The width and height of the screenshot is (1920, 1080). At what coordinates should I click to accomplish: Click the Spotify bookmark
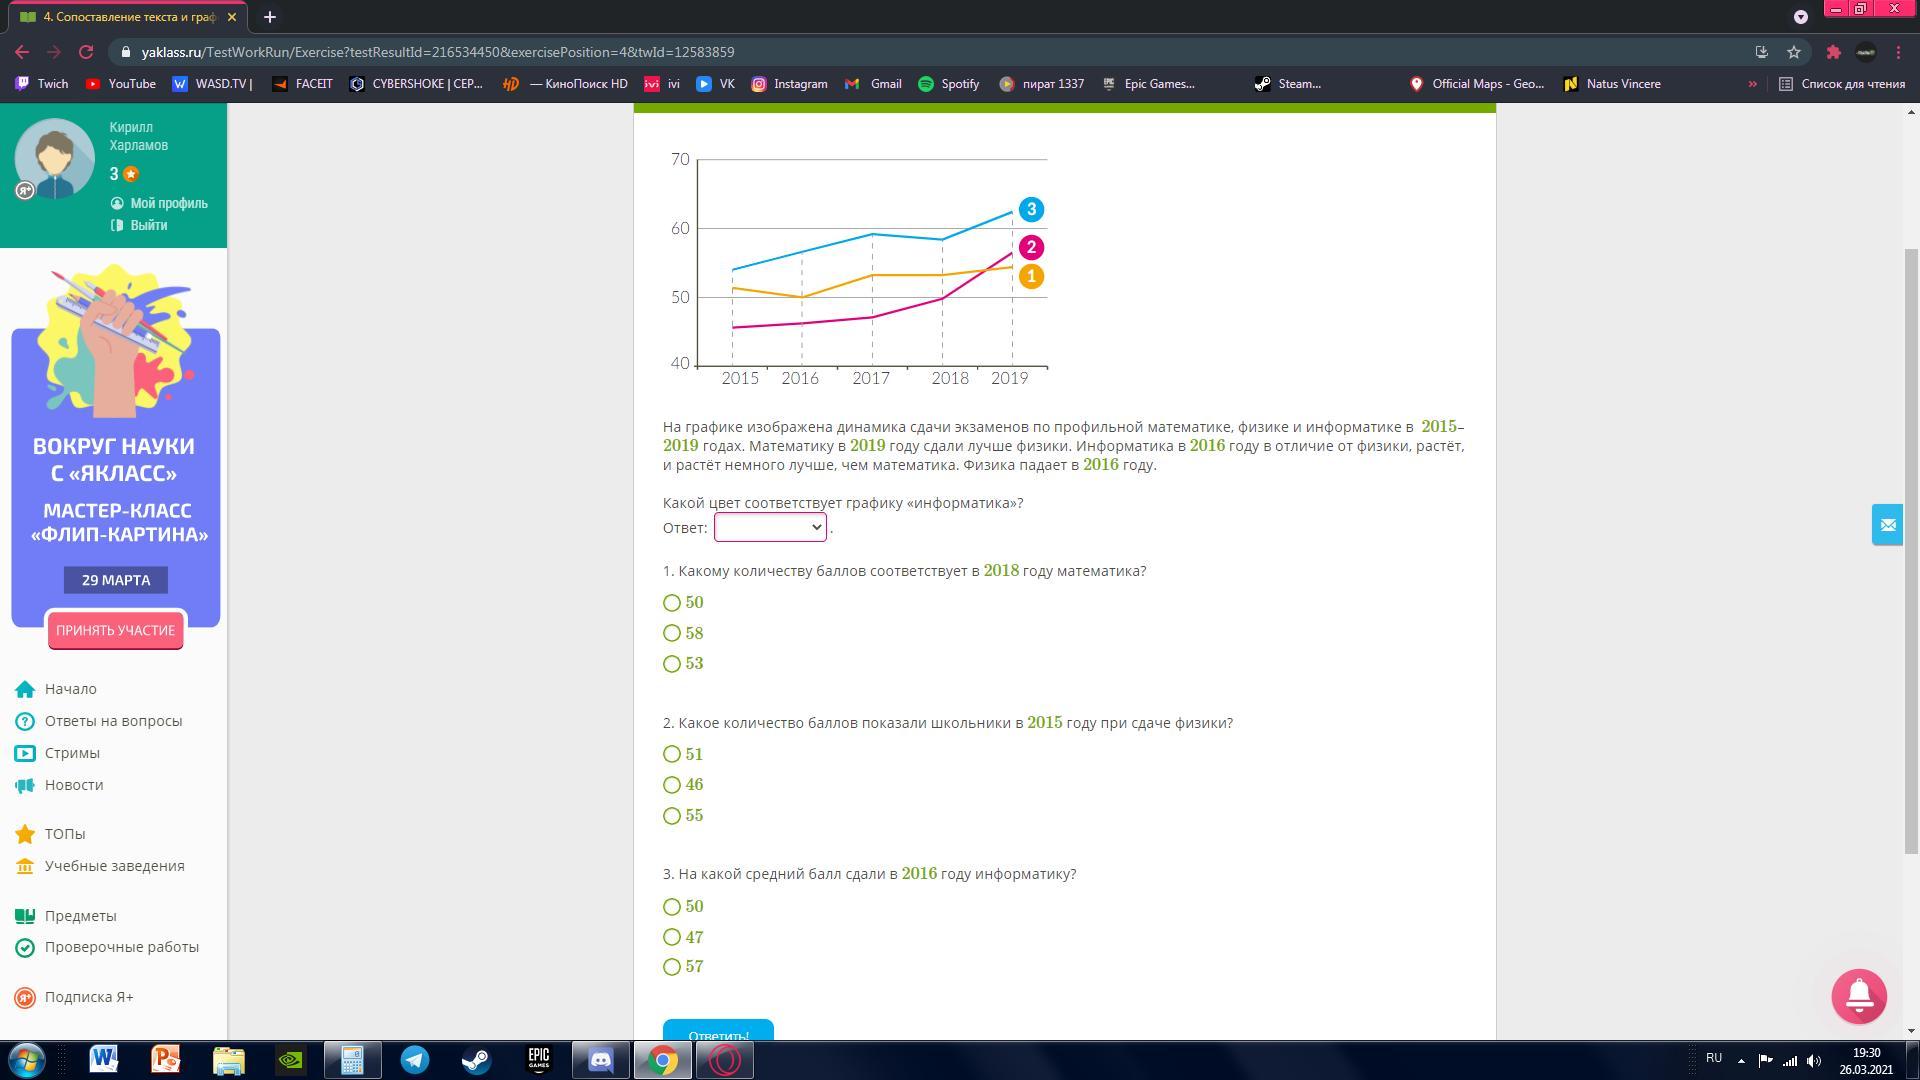(949, 84)
